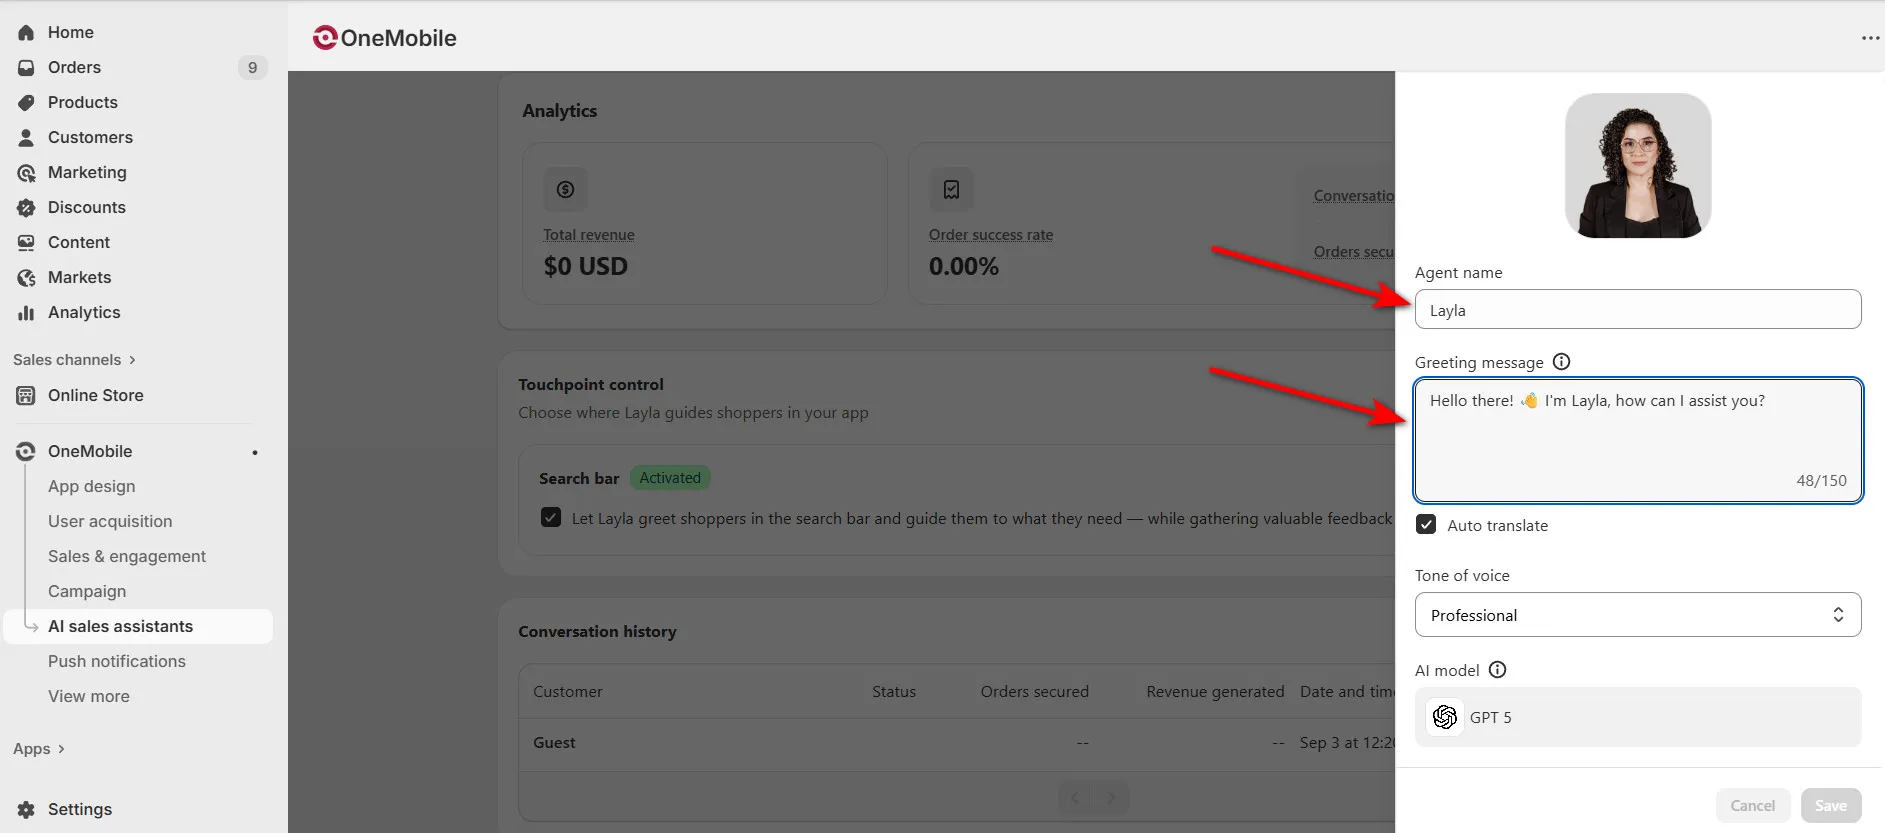Click the agent avatar photo
Viewport: 1885px width, 833px height.
[1637, 166]
